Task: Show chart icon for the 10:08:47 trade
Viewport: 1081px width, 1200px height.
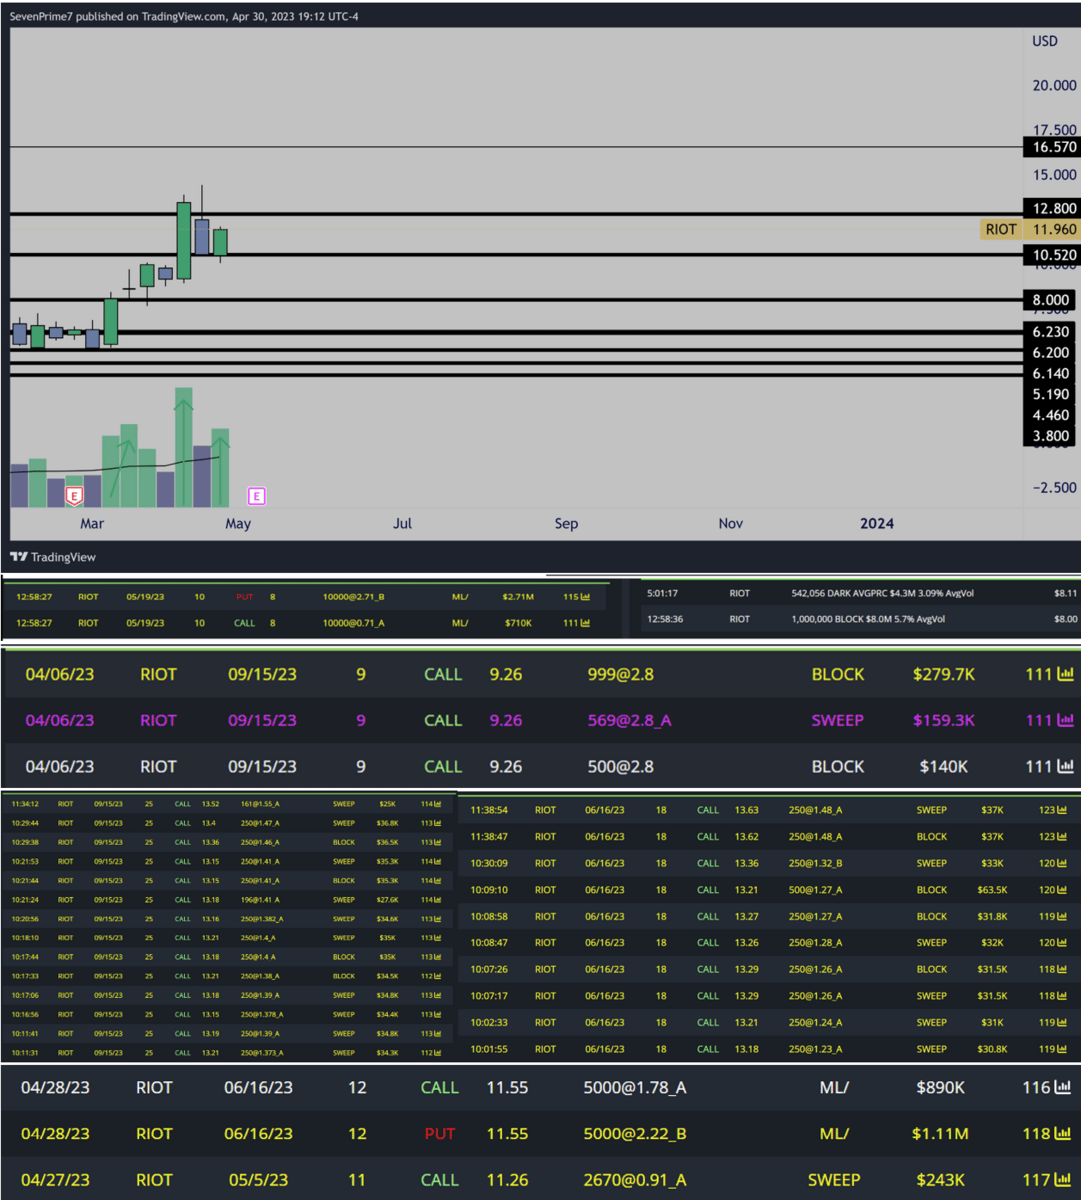Action: [1062, 943]
